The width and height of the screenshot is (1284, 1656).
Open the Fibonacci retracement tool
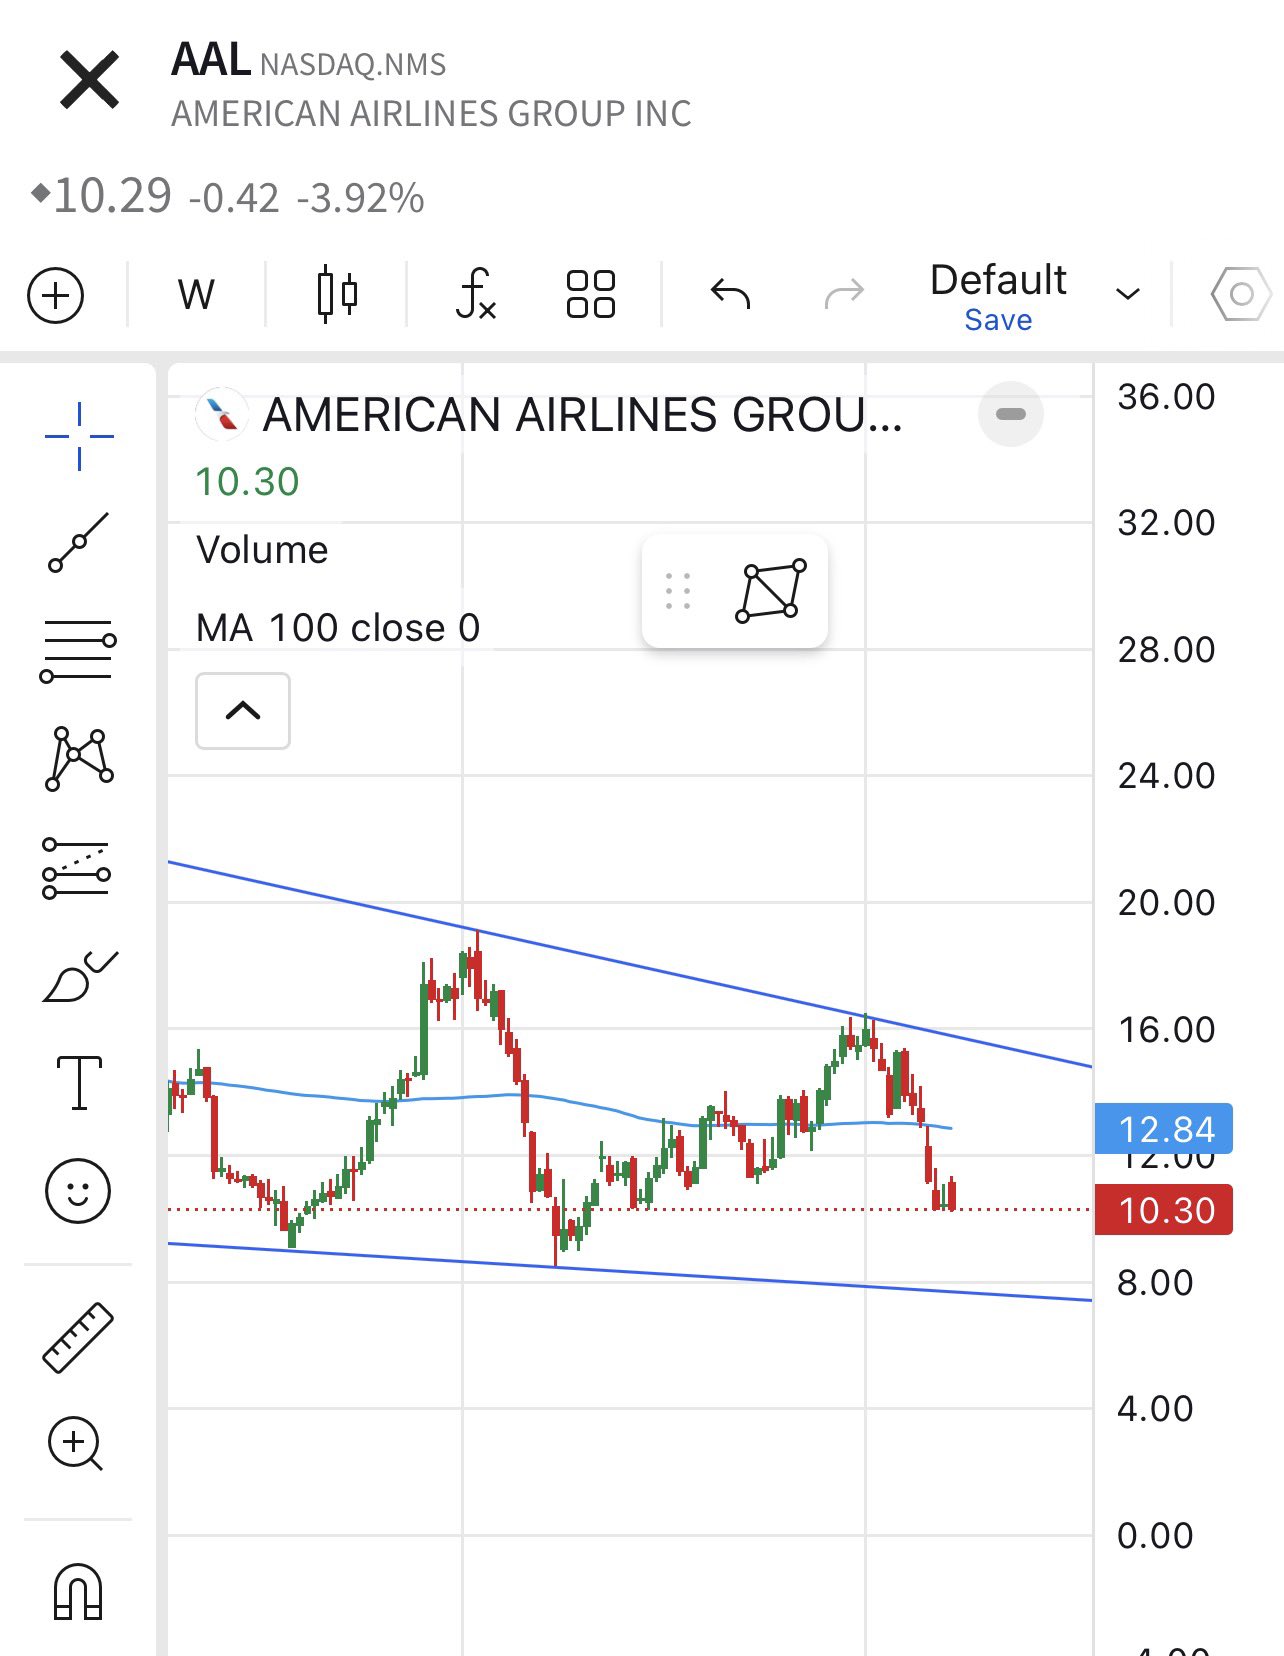tap(78, 649)
